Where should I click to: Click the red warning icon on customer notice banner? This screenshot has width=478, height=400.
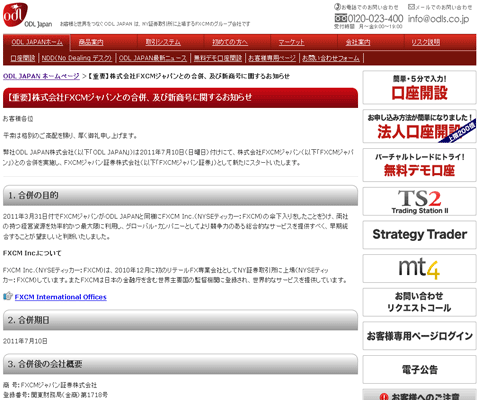[384, 397]
